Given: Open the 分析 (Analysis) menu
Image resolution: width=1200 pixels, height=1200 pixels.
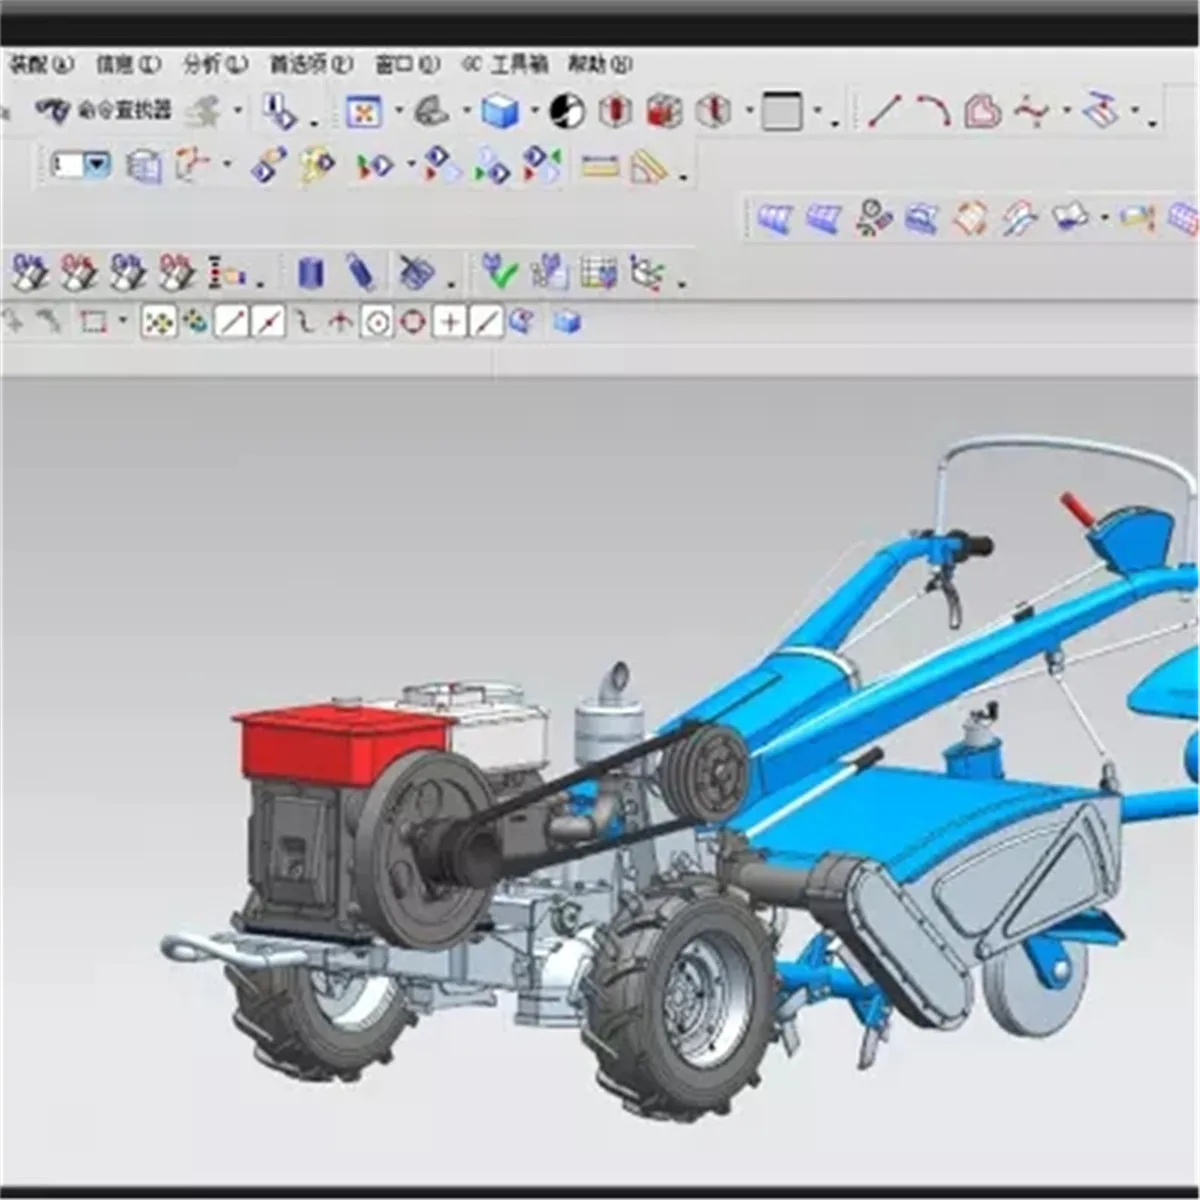Looking at the screenshot, I should tap(215, 65).
